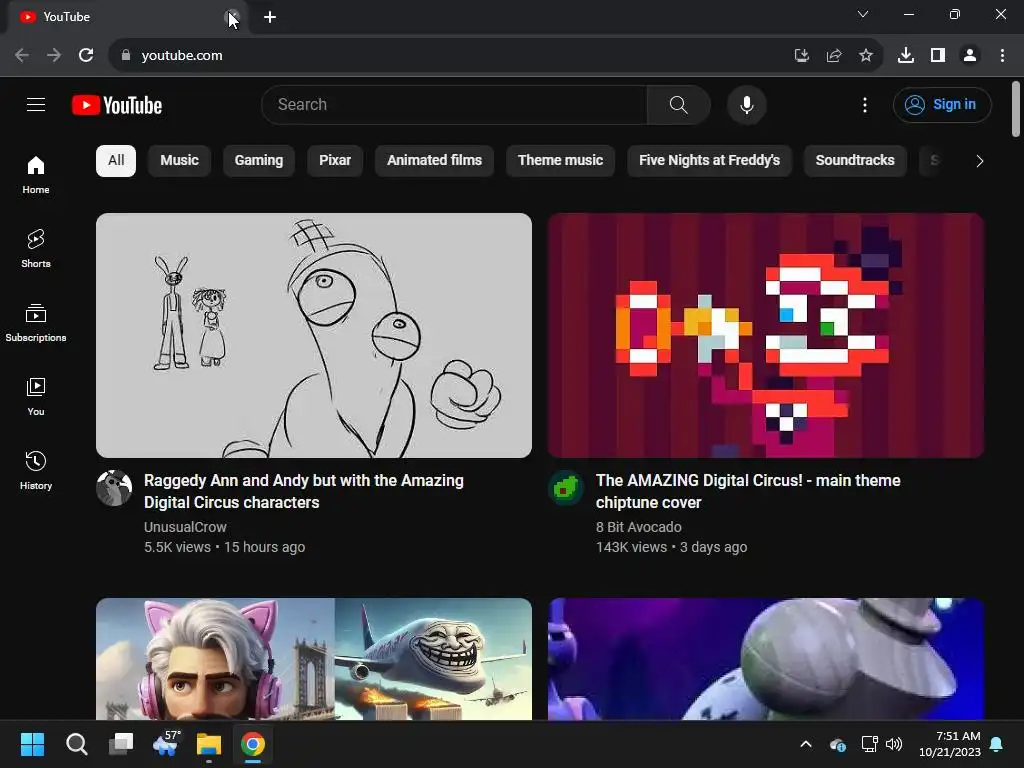View site info via padlock icon
This screenshot has width=1024, height=768.
[x=126, y=56]
